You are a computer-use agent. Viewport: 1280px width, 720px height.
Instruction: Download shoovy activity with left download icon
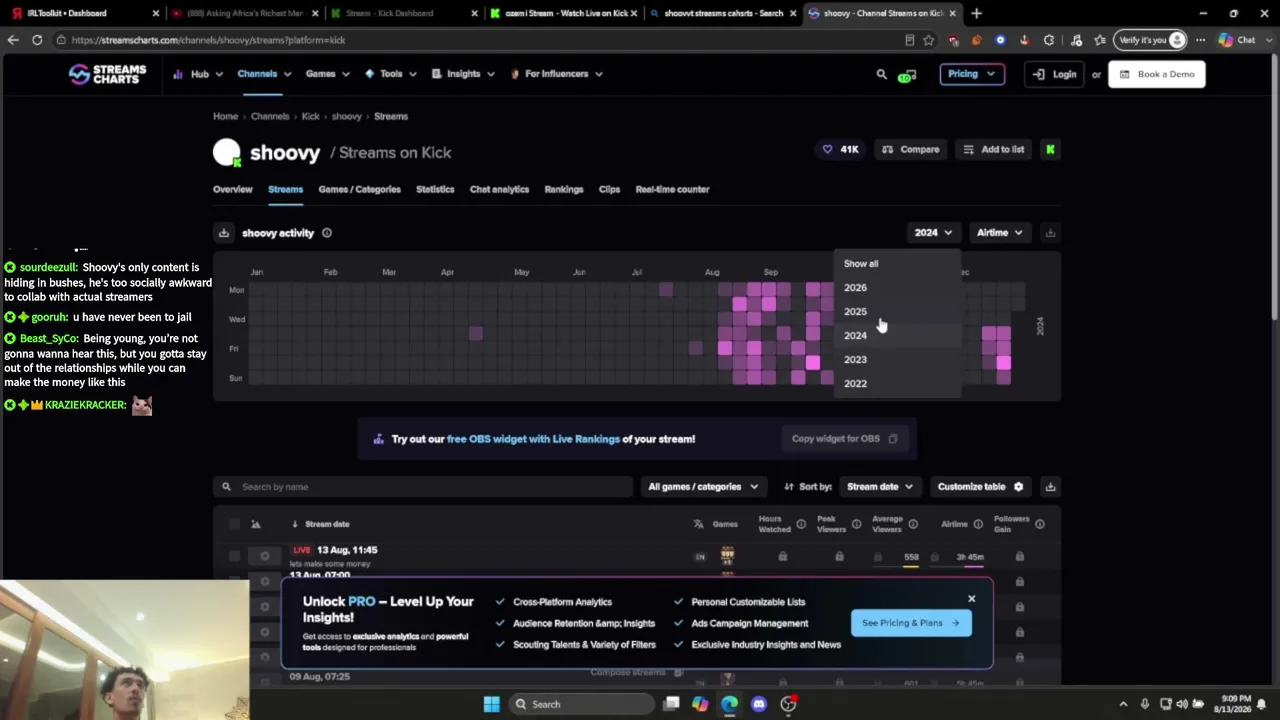[224, 233]
